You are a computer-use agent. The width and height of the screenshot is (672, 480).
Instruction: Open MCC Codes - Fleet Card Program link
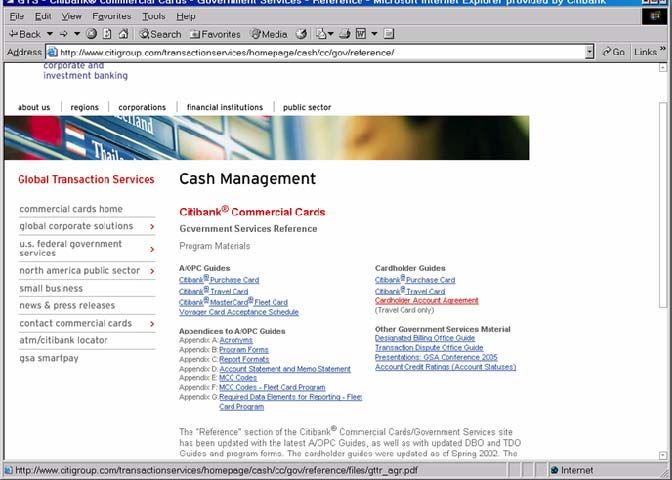point(272,387)
